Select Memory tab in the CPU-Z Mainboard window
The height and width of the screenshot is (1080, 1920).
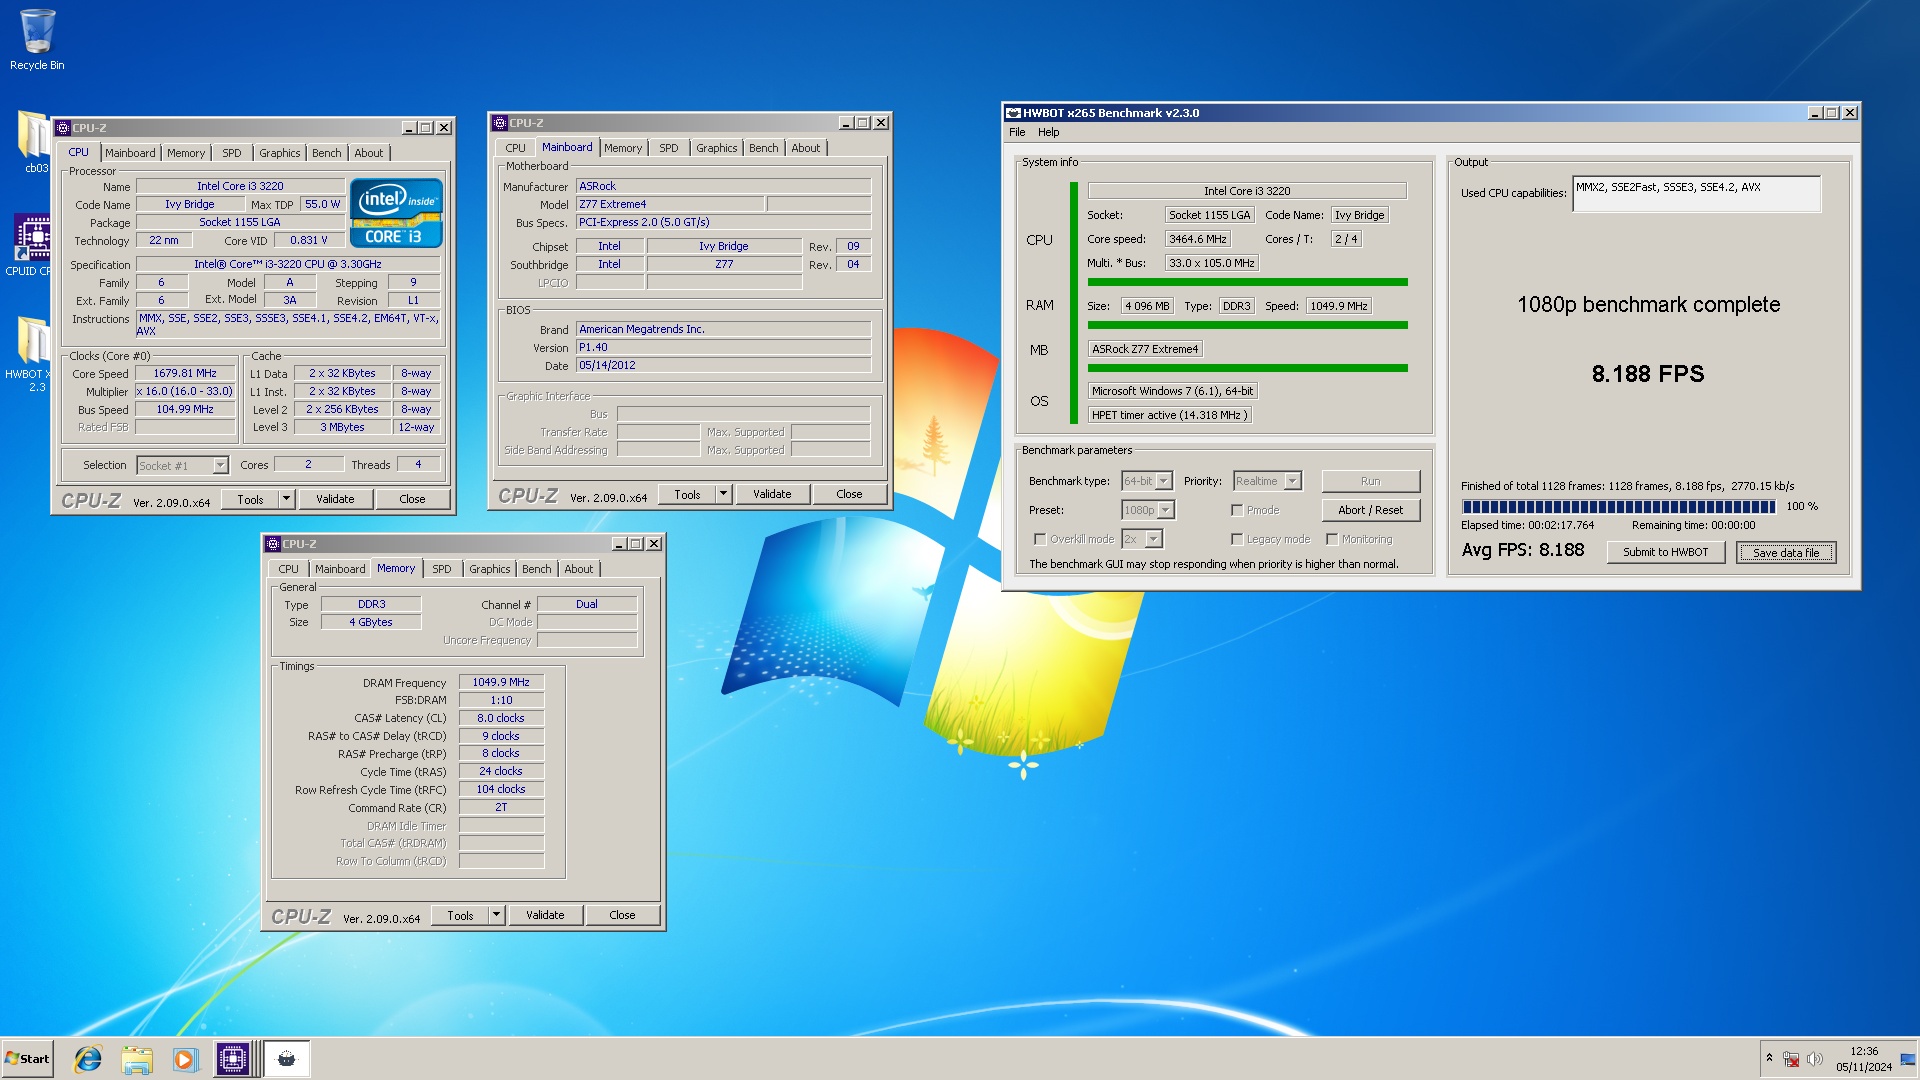[623, 148]
